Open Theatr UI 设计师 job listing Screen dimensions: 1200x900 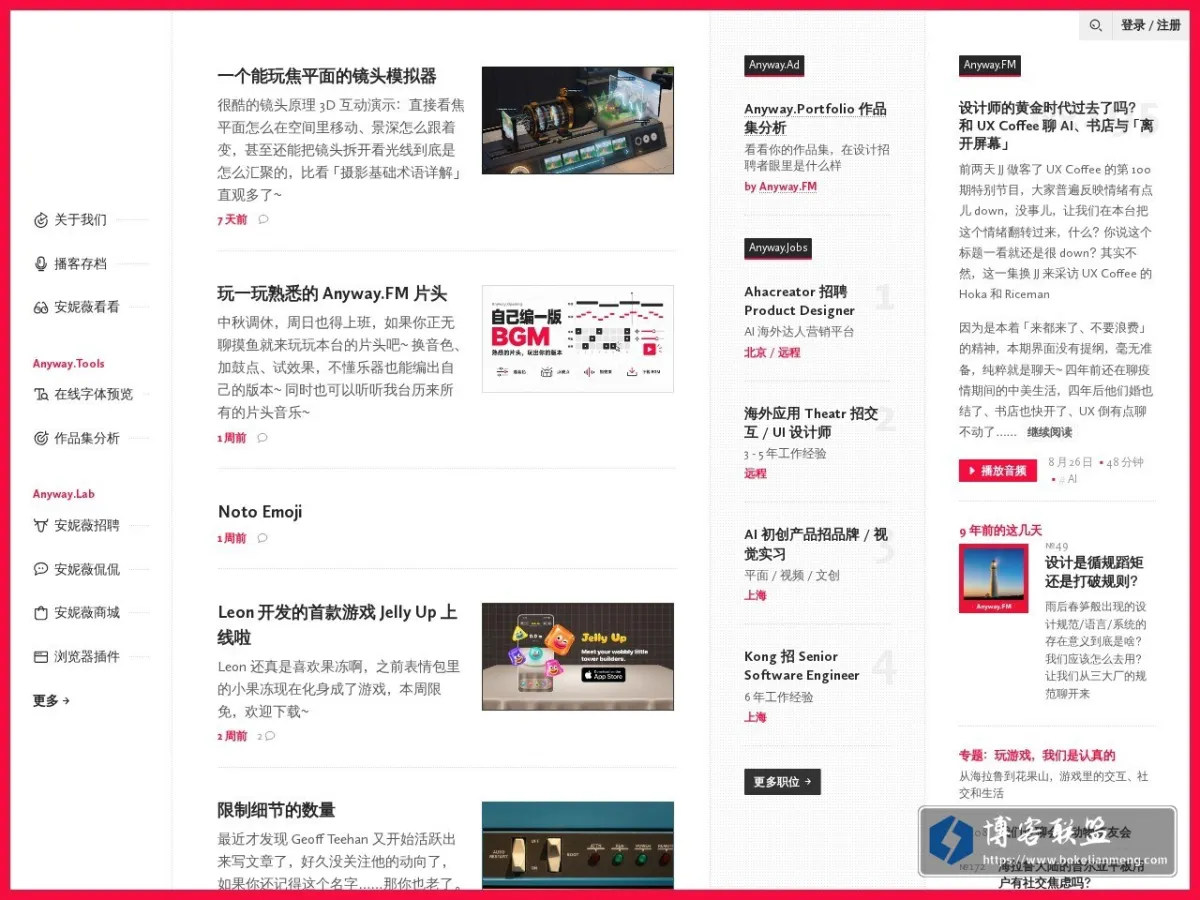[x=811, y=423]
